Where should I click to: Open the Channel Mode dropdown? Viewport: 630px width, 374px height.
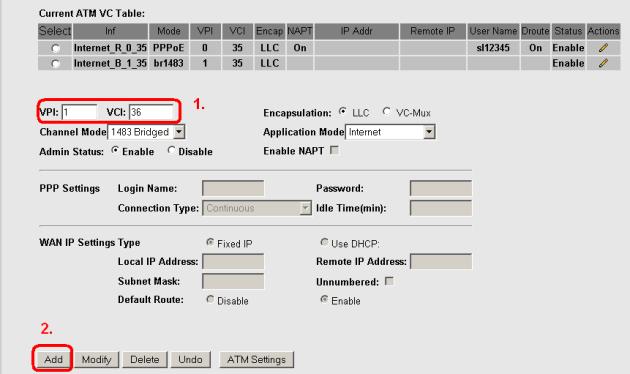[146, 132]
